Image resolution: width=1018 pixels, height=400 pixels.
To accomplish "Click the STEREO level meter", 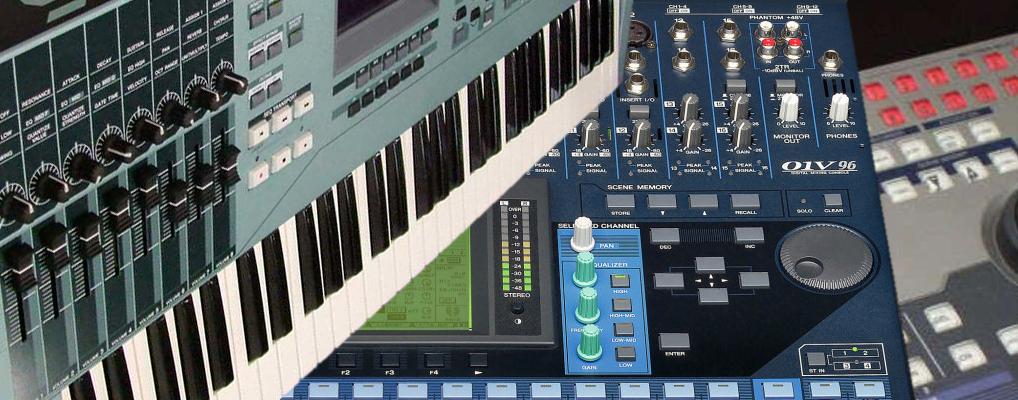I will tap(515, 248).
